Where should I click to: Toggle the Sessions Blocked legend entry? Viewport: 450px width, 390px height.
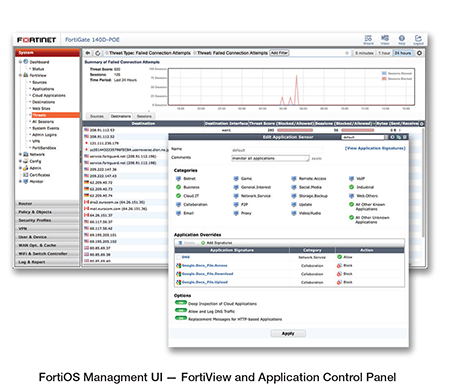coord(397,79)
